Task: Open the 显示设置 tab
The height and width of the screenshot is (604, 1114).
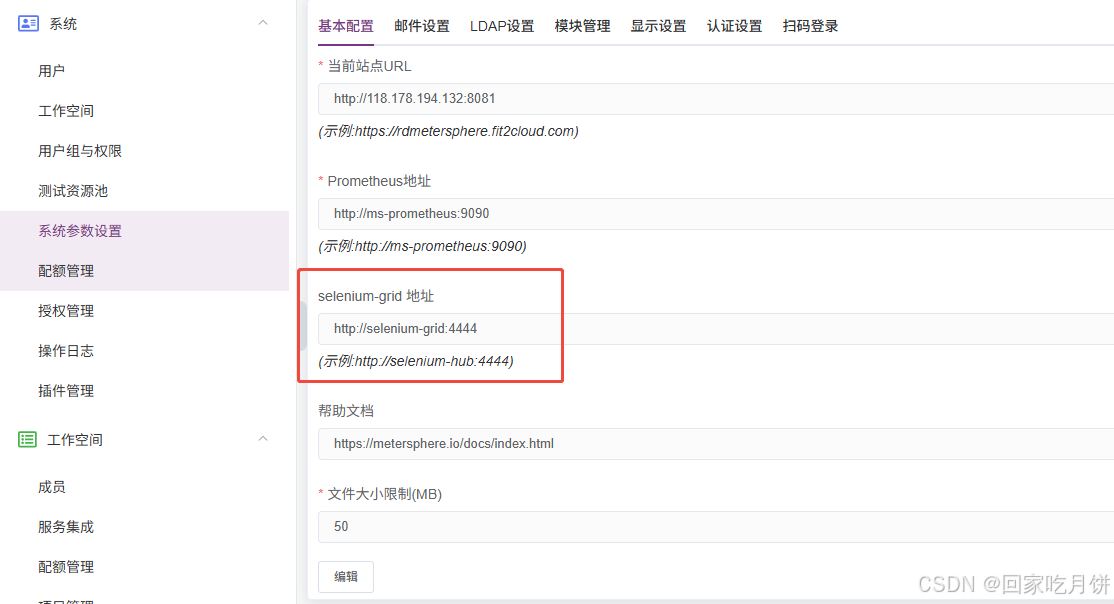Action: (x=657, y=26)
